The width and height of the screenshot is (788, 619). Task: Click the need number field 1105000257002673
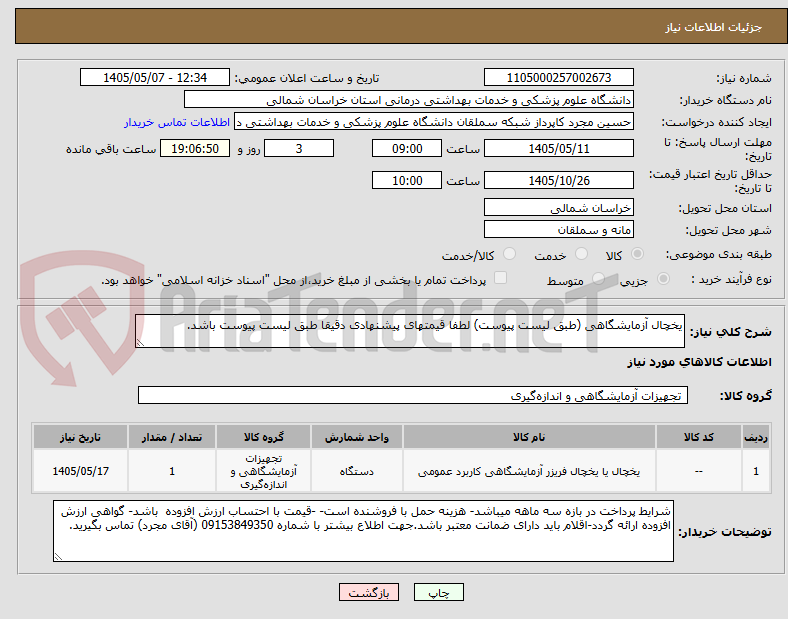tap(559, 77)
